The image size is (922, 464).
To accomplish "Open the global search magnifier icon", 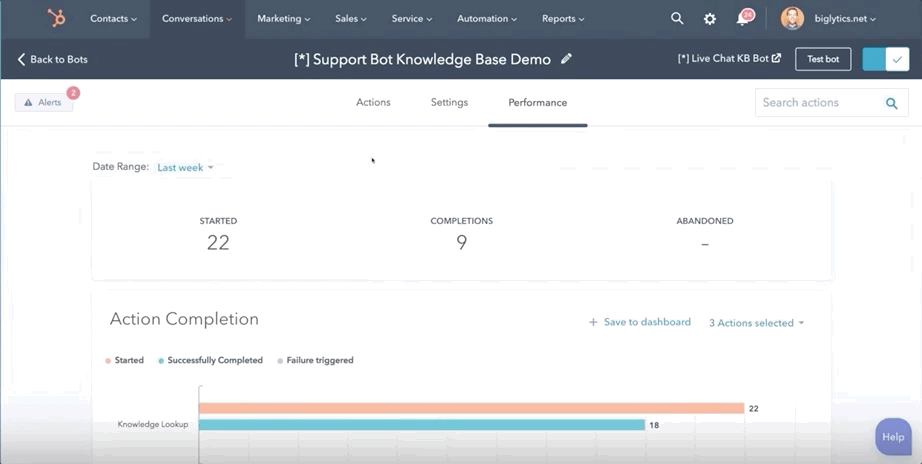I will coord(677,18).
